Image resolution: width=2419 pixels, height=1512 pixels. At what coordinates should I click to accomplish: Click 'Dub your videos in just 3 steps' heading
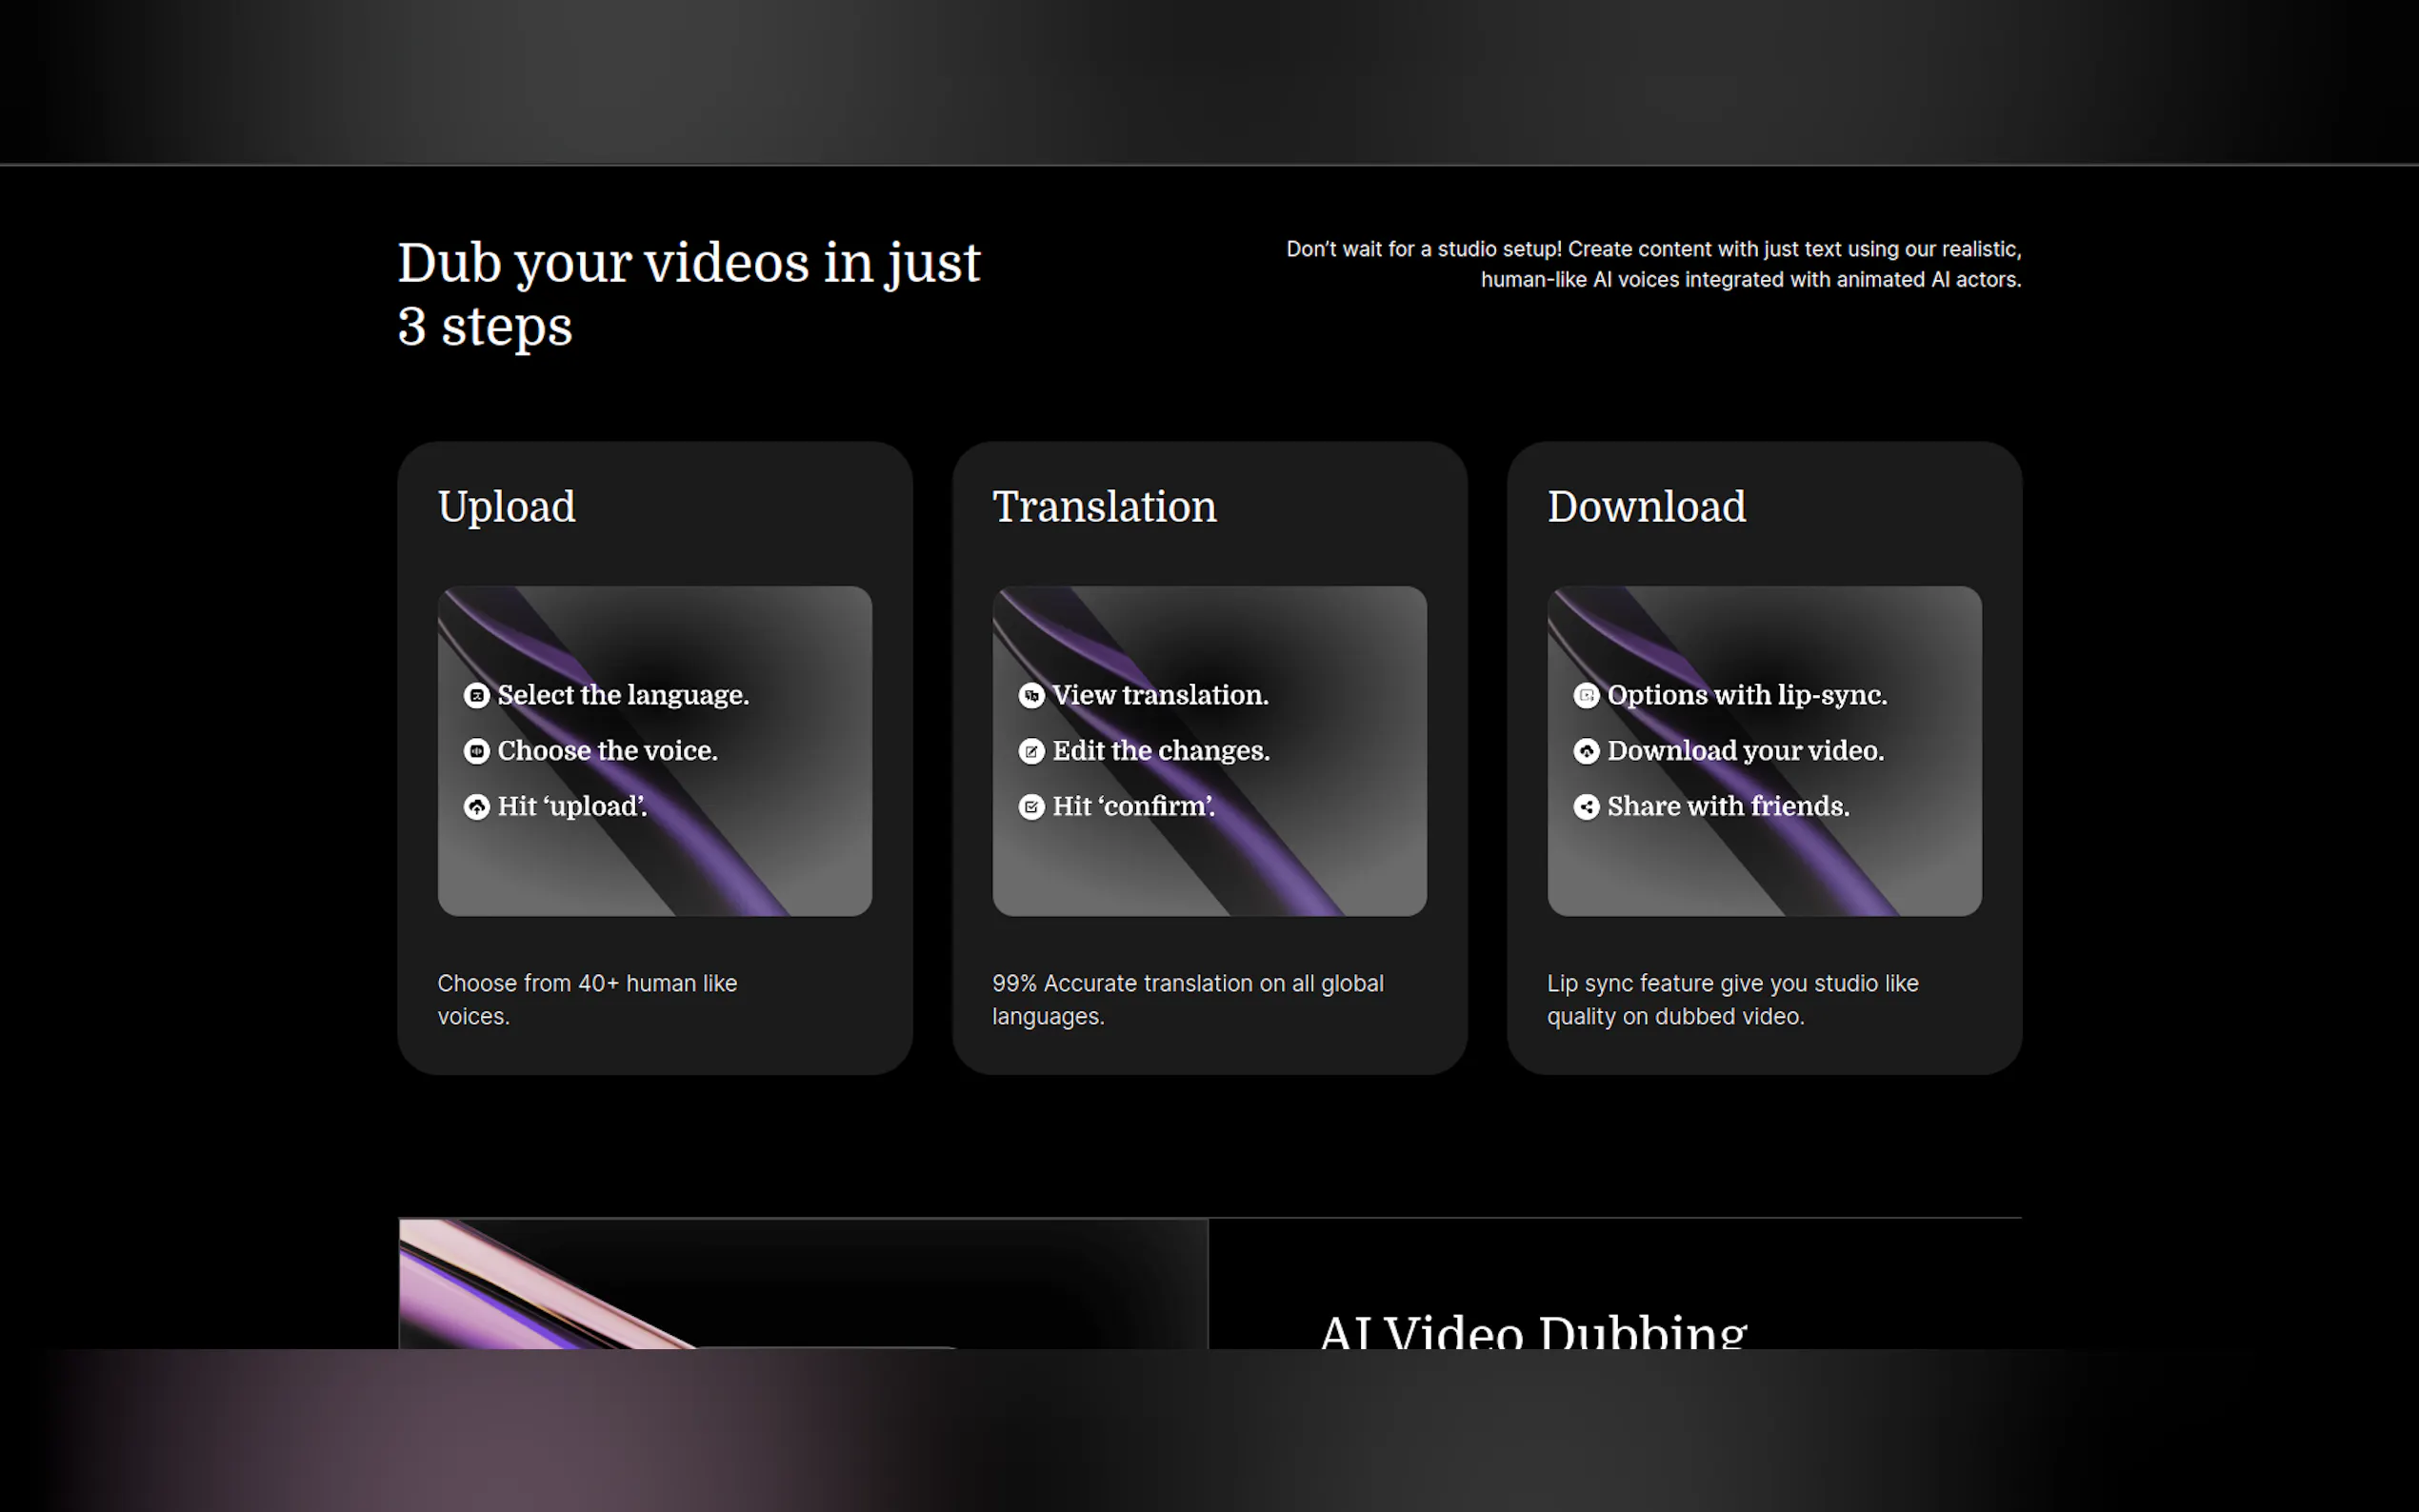click(688, 294)
